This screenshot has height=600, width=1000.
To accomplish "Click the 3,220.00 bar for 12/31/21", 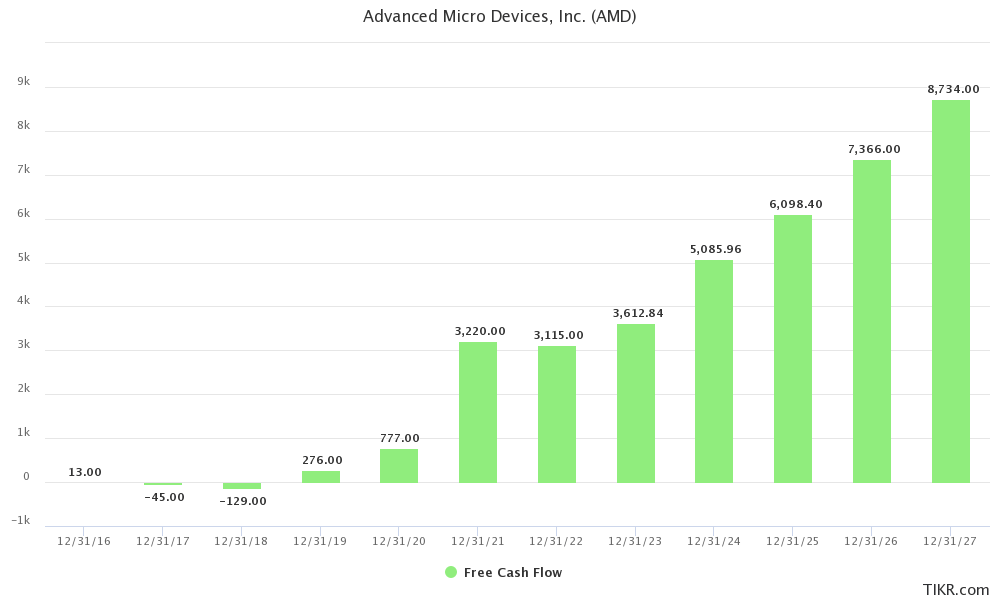I will pos(476,410).
